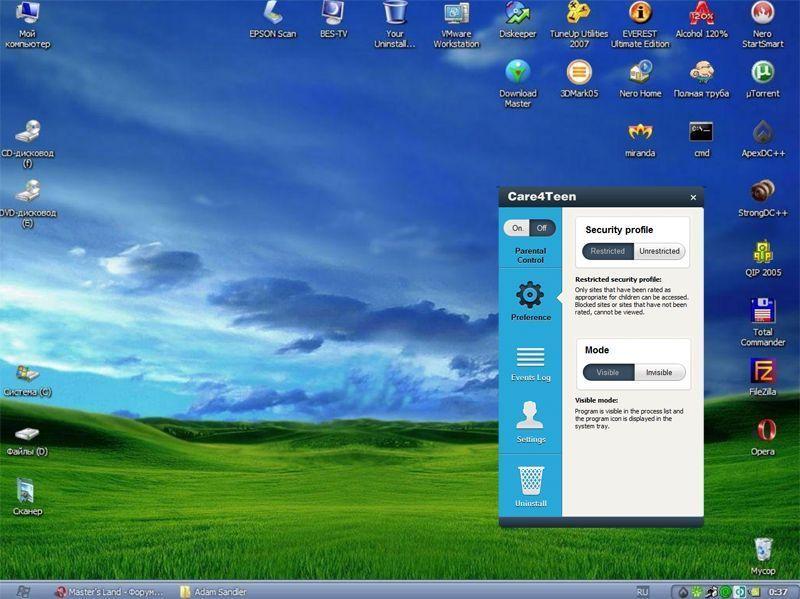The image size is (800, 599).
Task: Switch to the Master's Land taskbar window
Action: pos(110,592)
